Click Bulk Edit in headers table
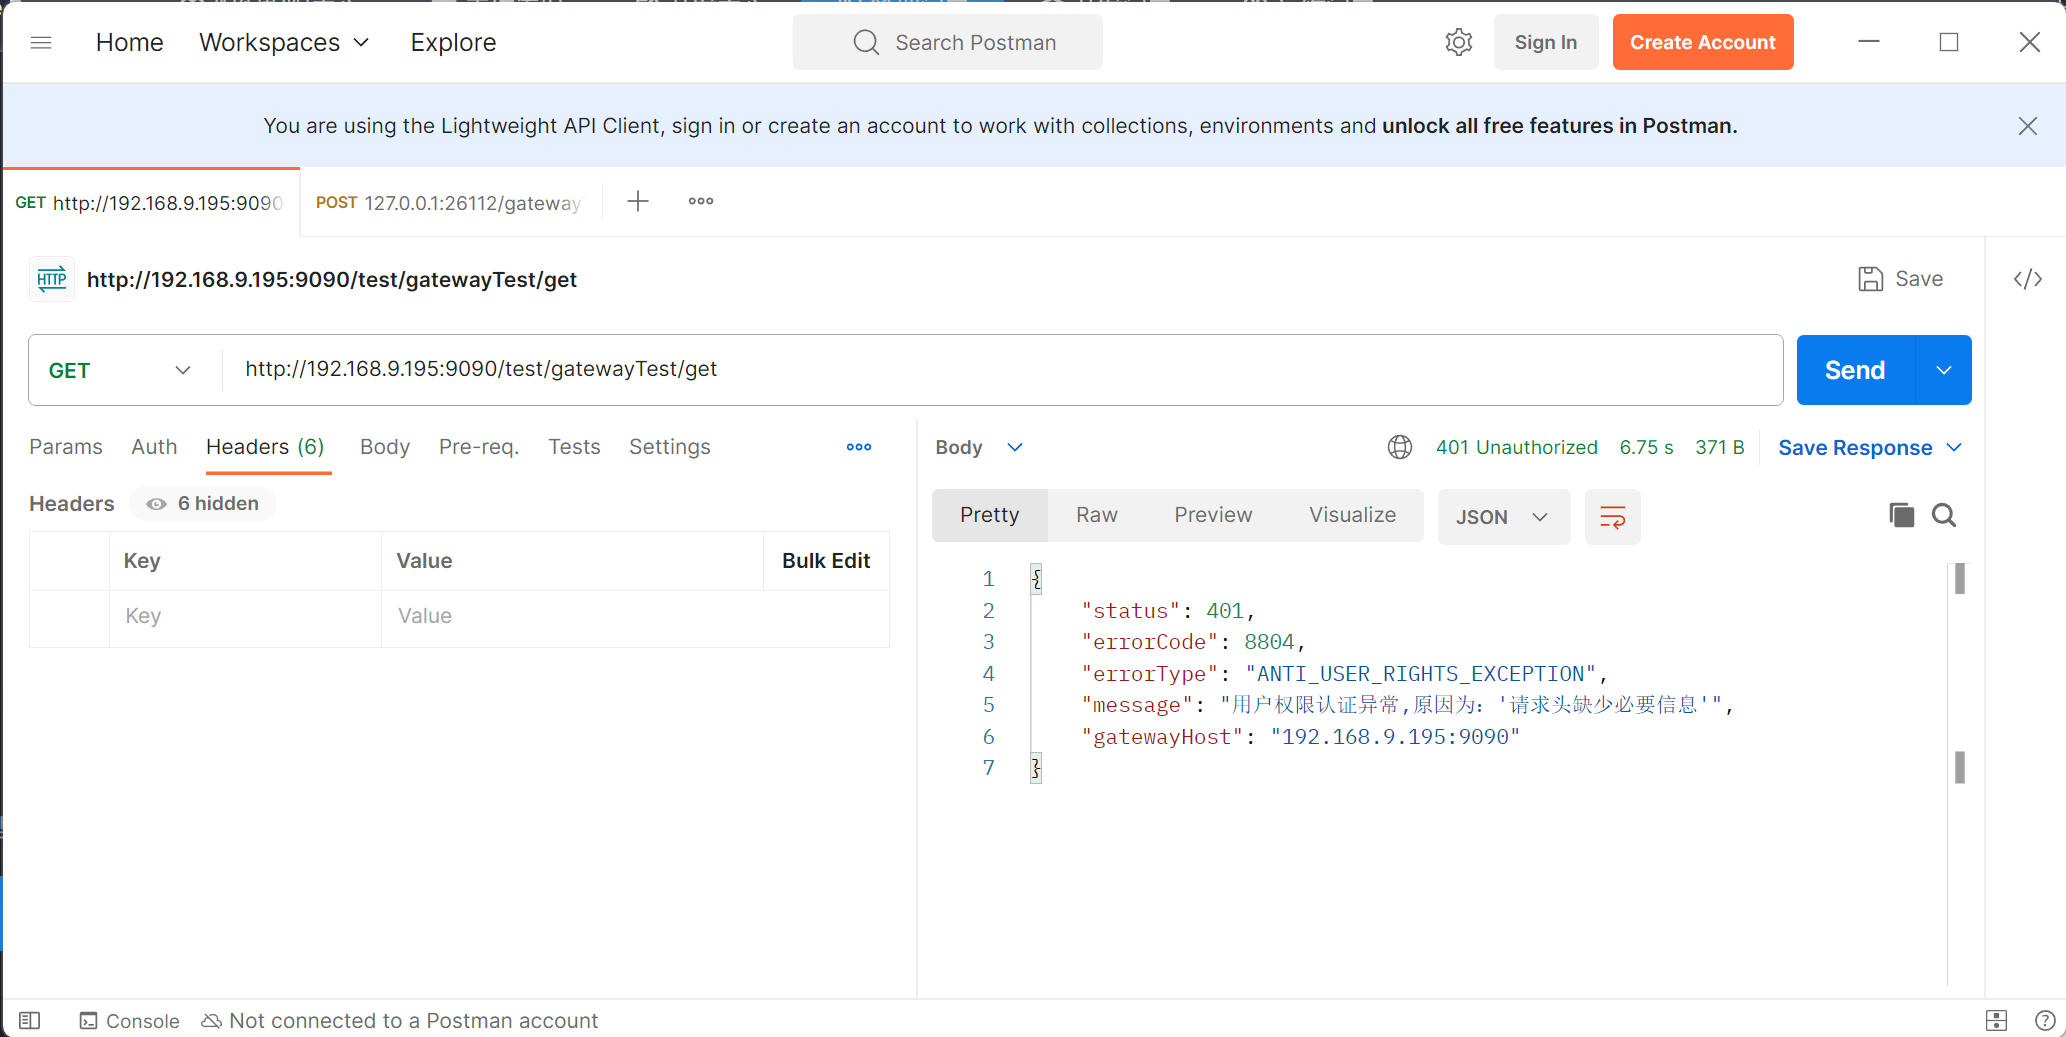Screen dimensions: 2066x1037 (x=826, y=561)
